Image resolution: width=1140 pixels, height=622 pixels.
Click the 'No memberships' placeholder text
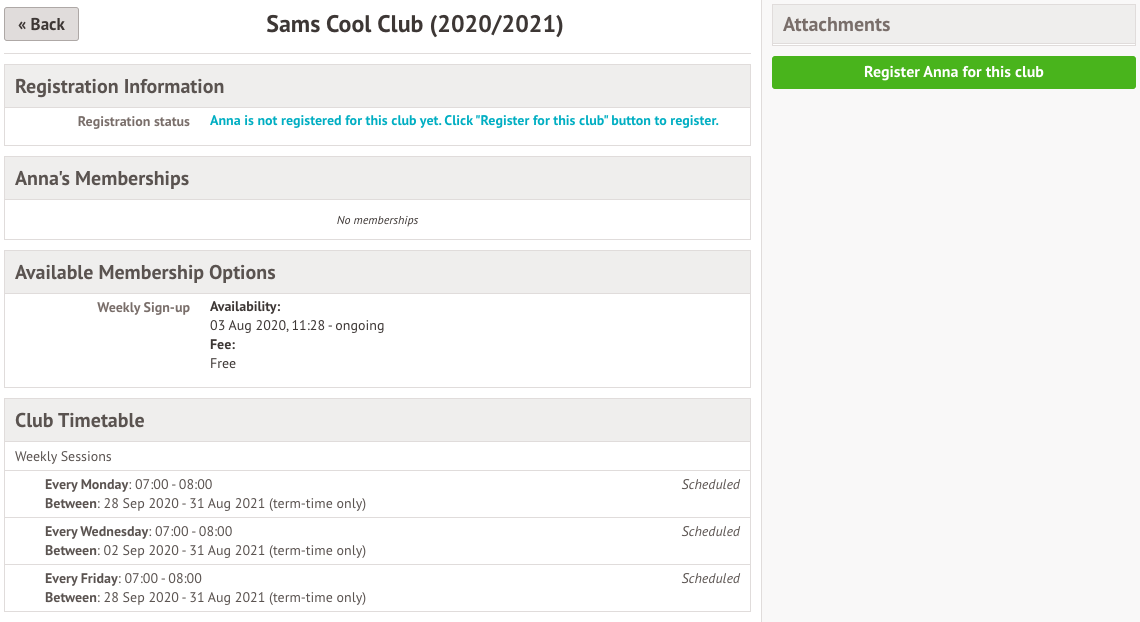[x=377, y=220]
